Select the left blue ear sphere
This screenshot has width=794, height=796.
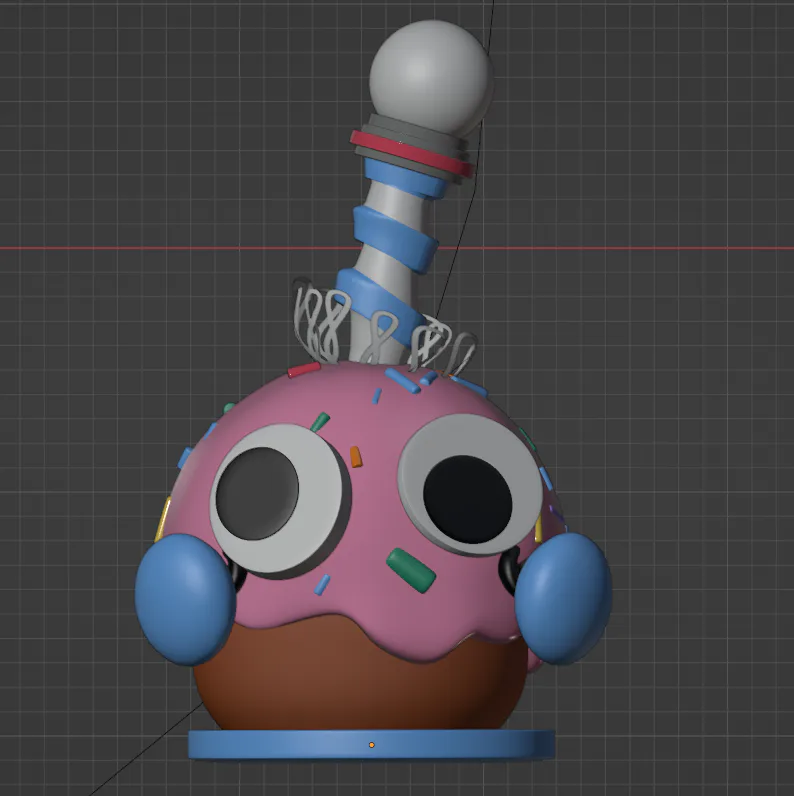click(185, 599)
